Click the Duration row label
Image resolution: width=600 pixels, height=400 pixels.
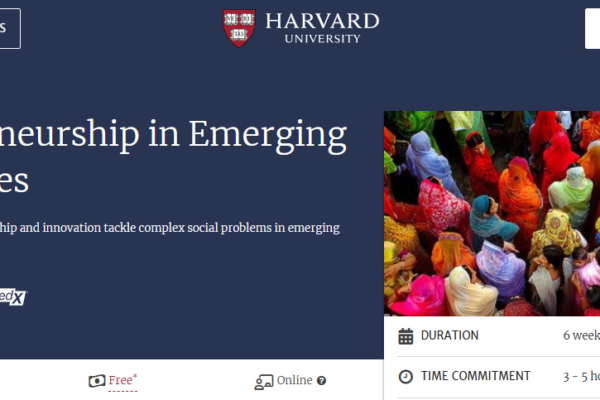pos(449,336)
